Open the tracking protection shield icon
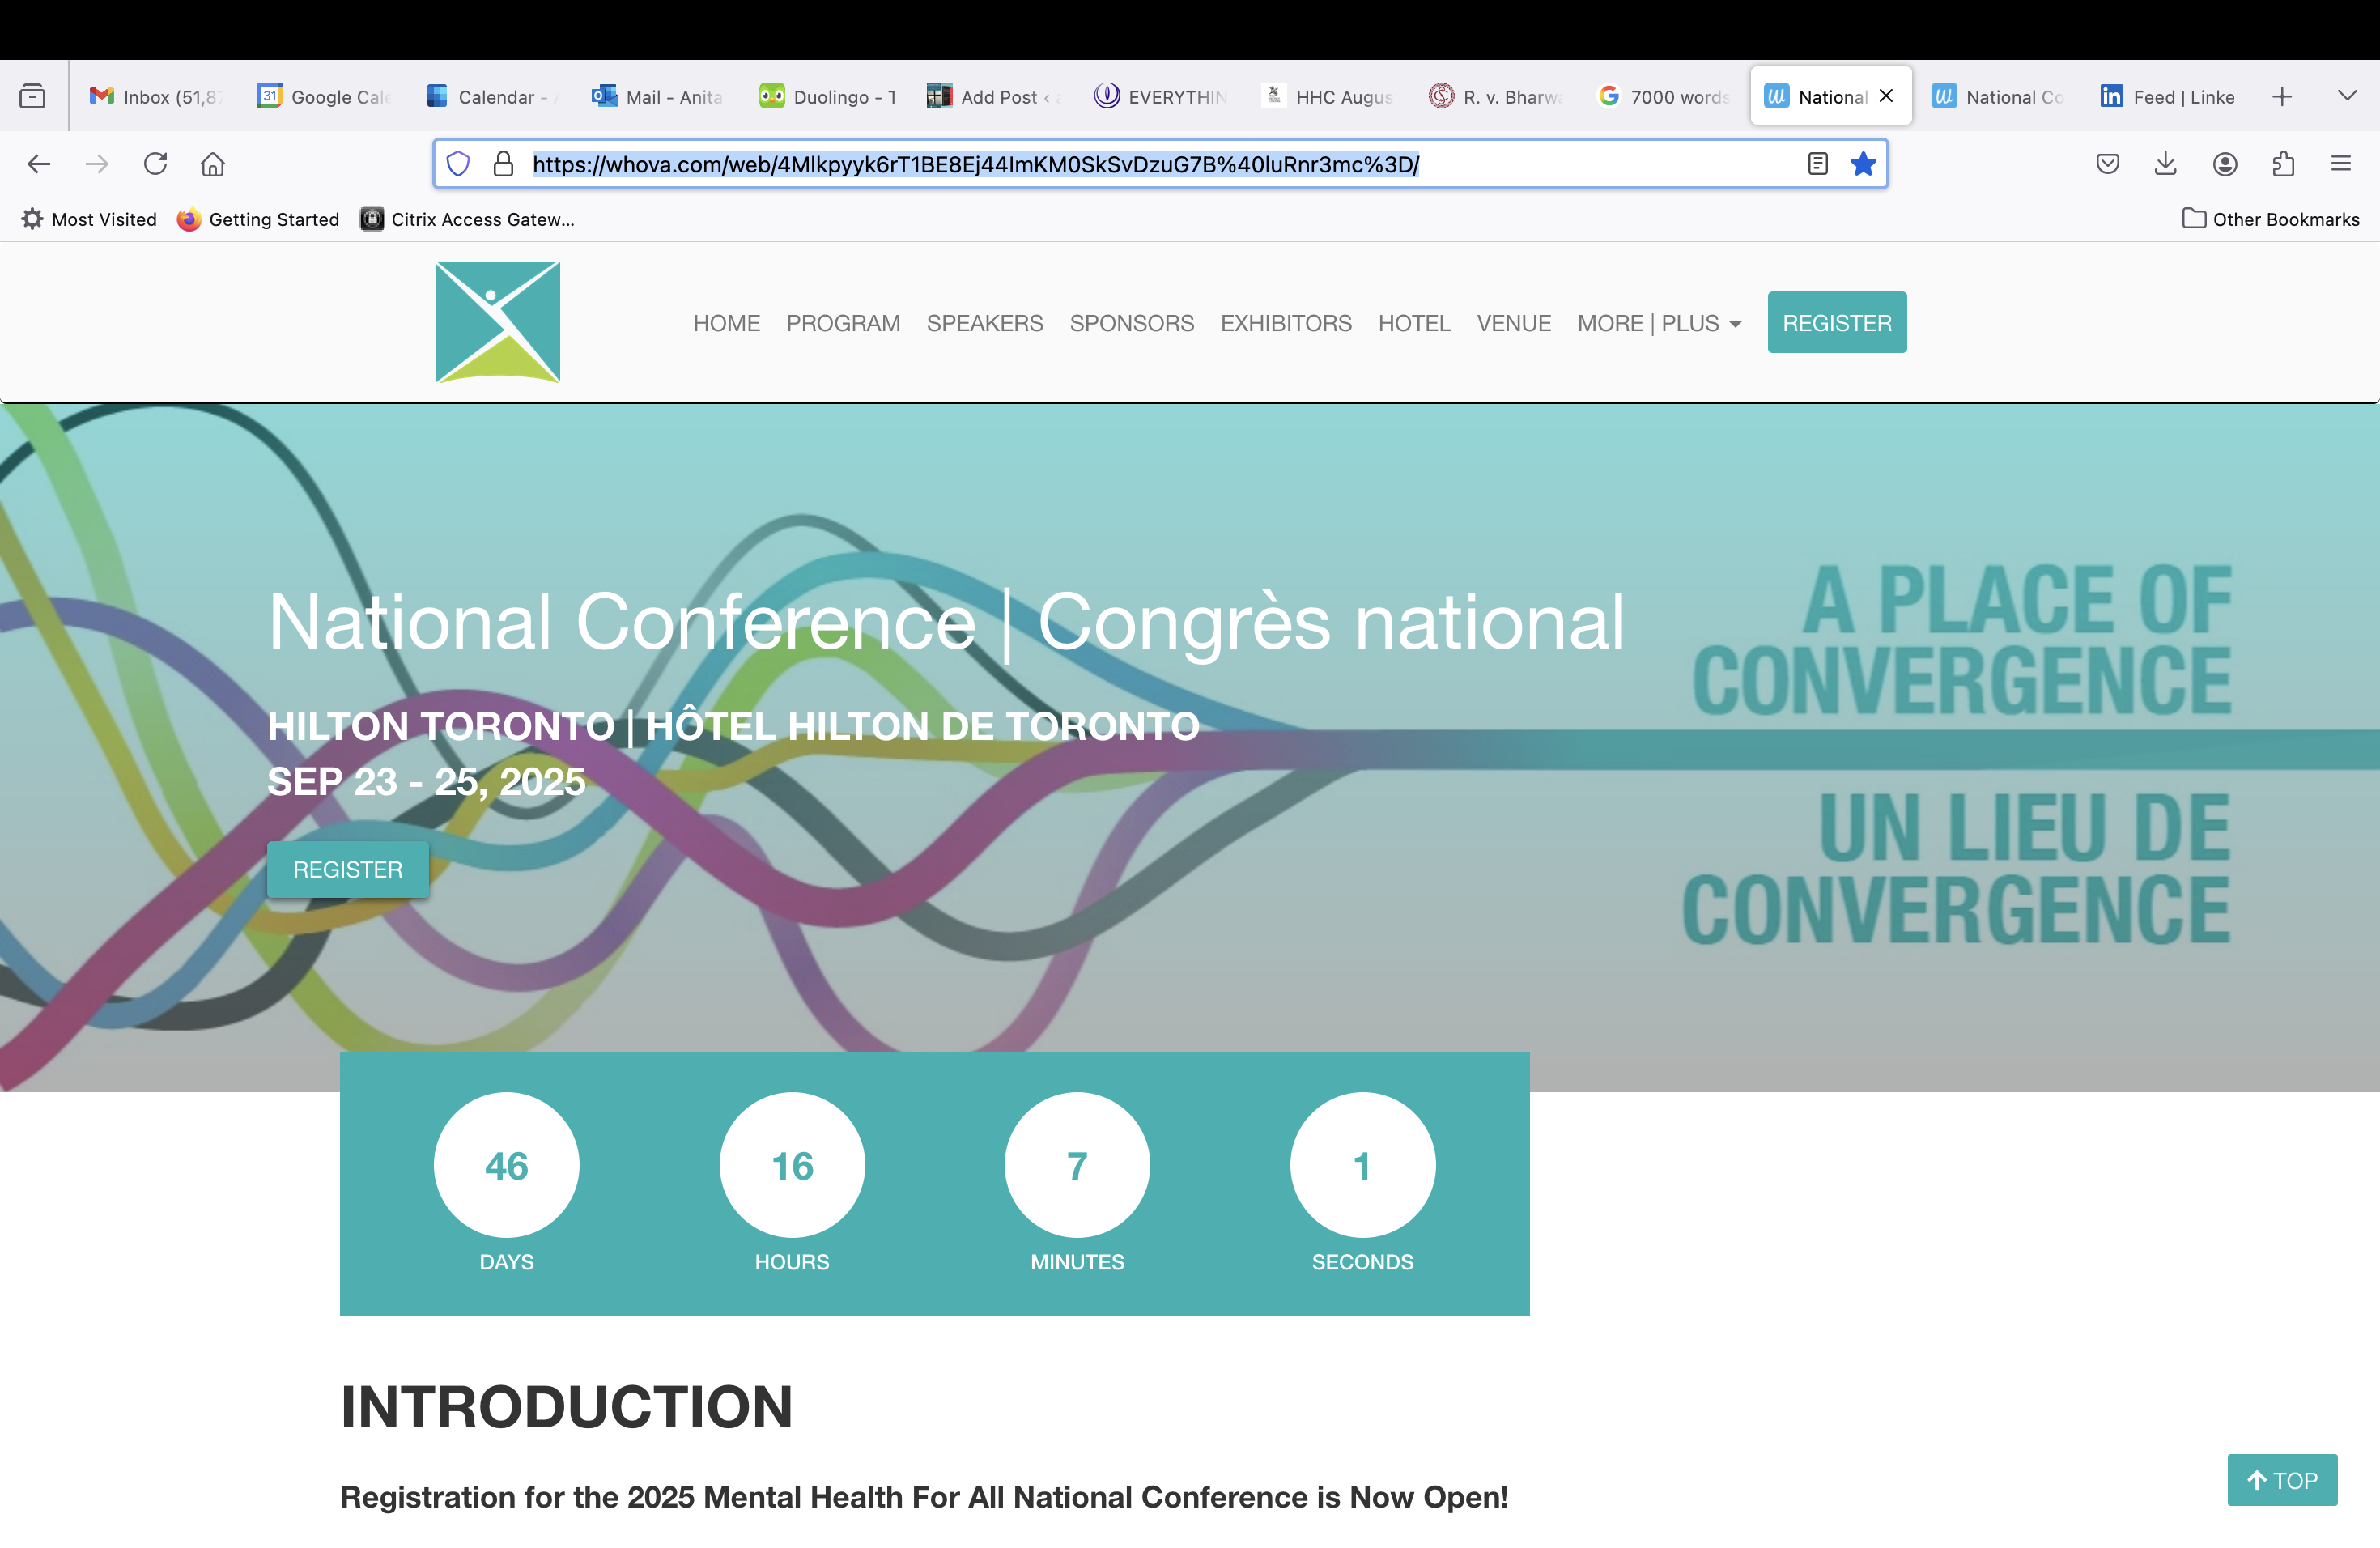The image size is (2380, 1548). point(458,164)
